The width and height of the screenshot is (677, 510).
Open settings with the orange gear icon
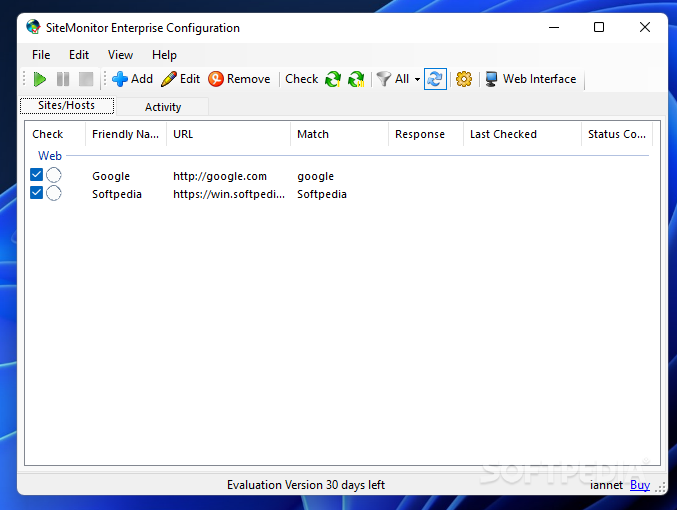464,79
